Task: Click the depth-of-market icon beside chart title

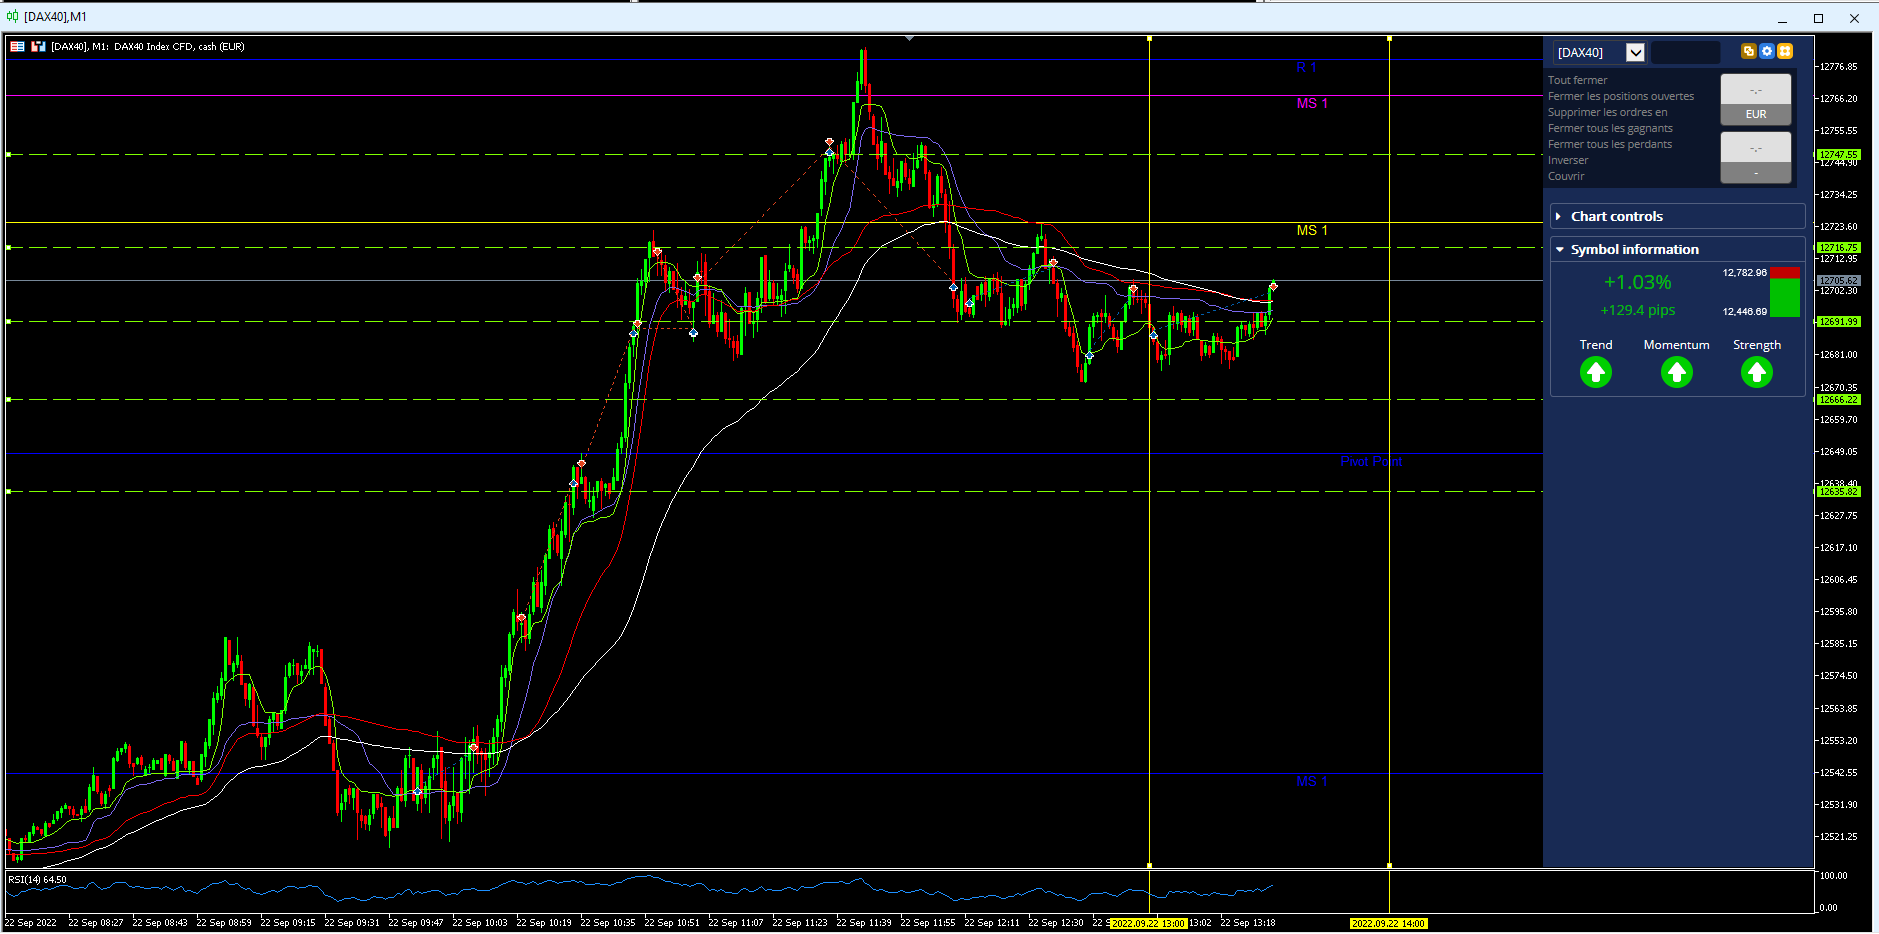Action: point(38,46)
